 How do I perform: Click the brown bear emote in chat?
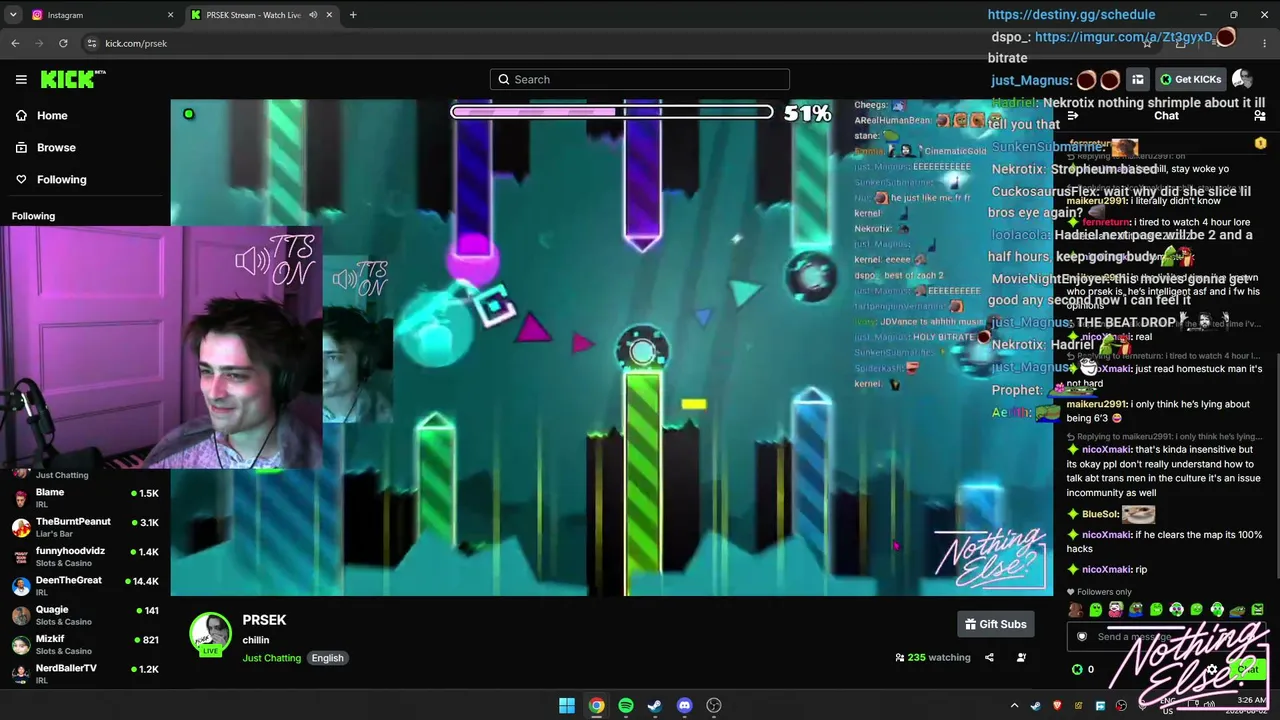1075,610
